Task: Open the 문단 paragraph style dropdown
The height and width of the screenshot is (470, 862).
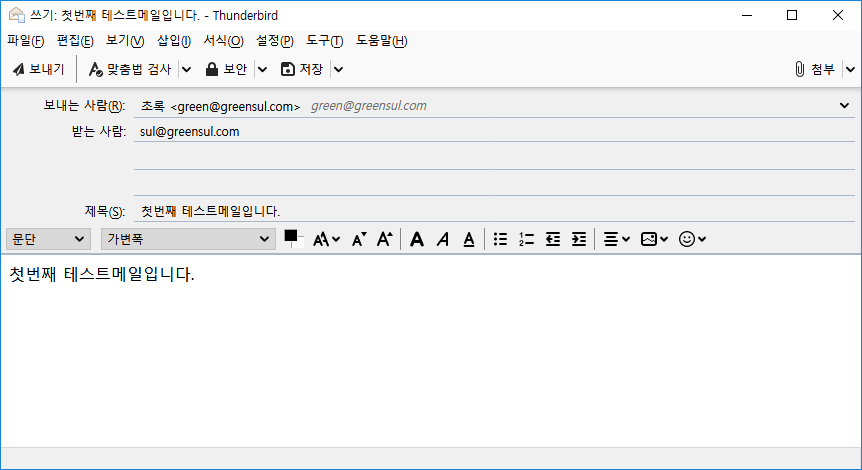Action: tap(48, 239)
